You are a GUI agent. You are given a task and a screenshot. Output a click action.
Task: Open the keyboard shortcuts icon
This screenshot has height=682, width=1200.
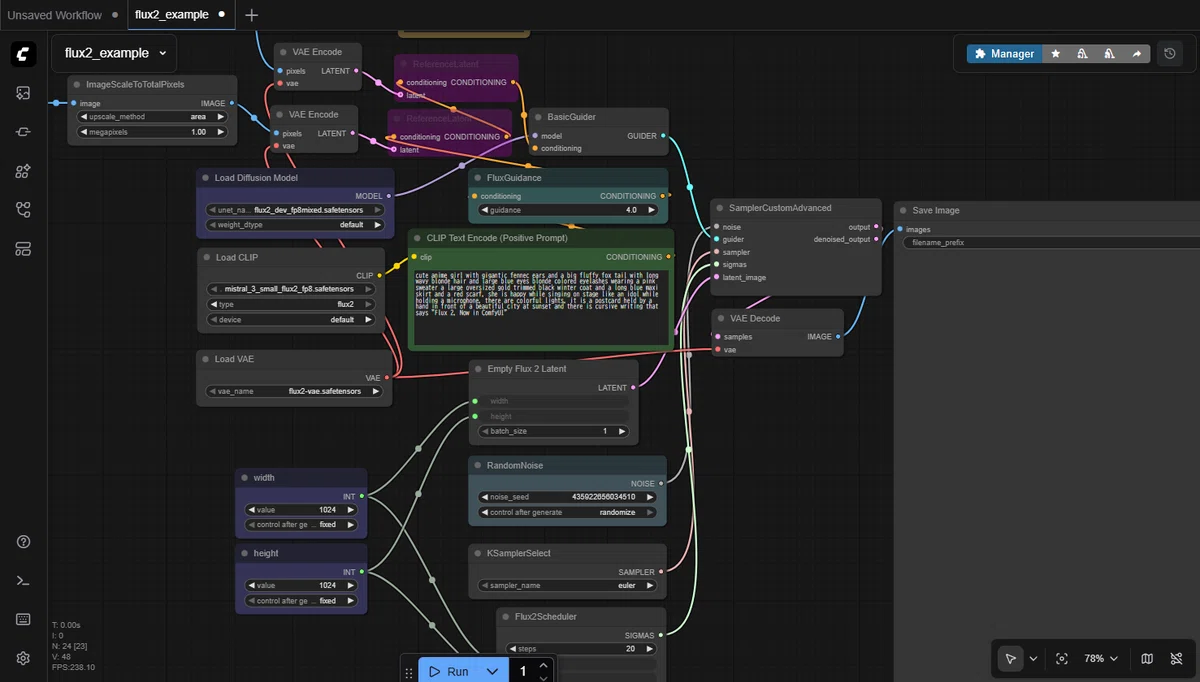(x=23, y=620)
